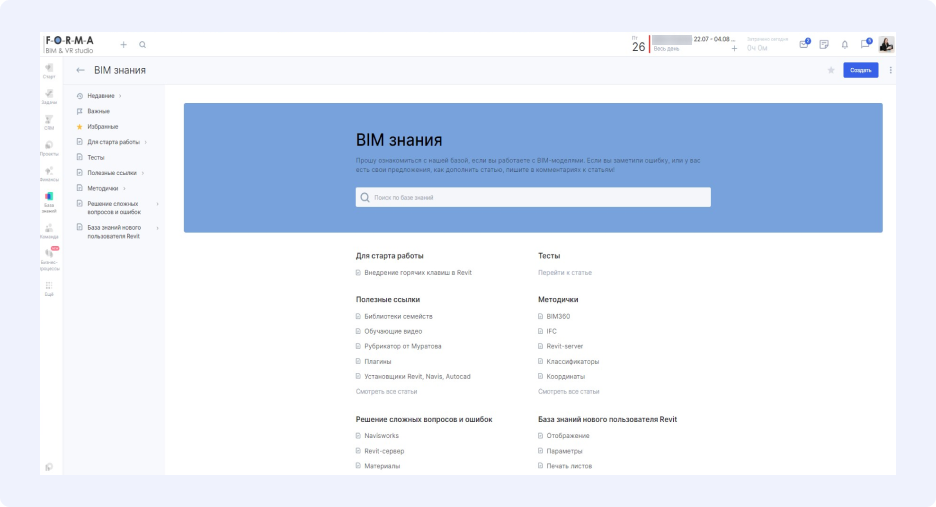
Task: Expand the Методички category chevron
Action: [x=124, y=188]
